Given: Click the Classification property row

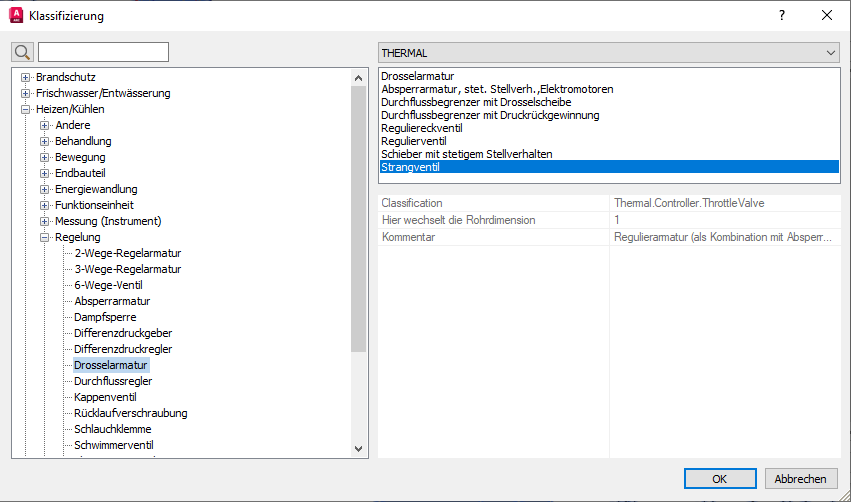Looking at the screenshot, I should tap(609, 203).
